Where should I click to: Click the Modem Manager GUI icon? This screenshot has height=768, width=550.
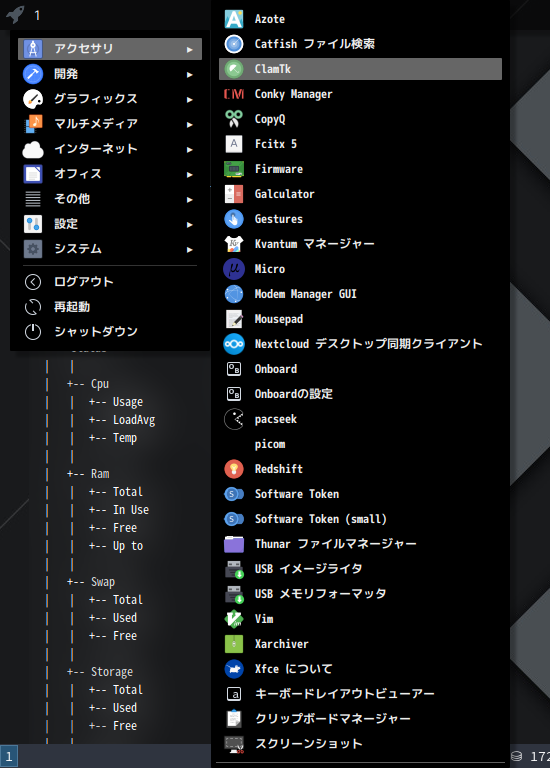[234, 294]
